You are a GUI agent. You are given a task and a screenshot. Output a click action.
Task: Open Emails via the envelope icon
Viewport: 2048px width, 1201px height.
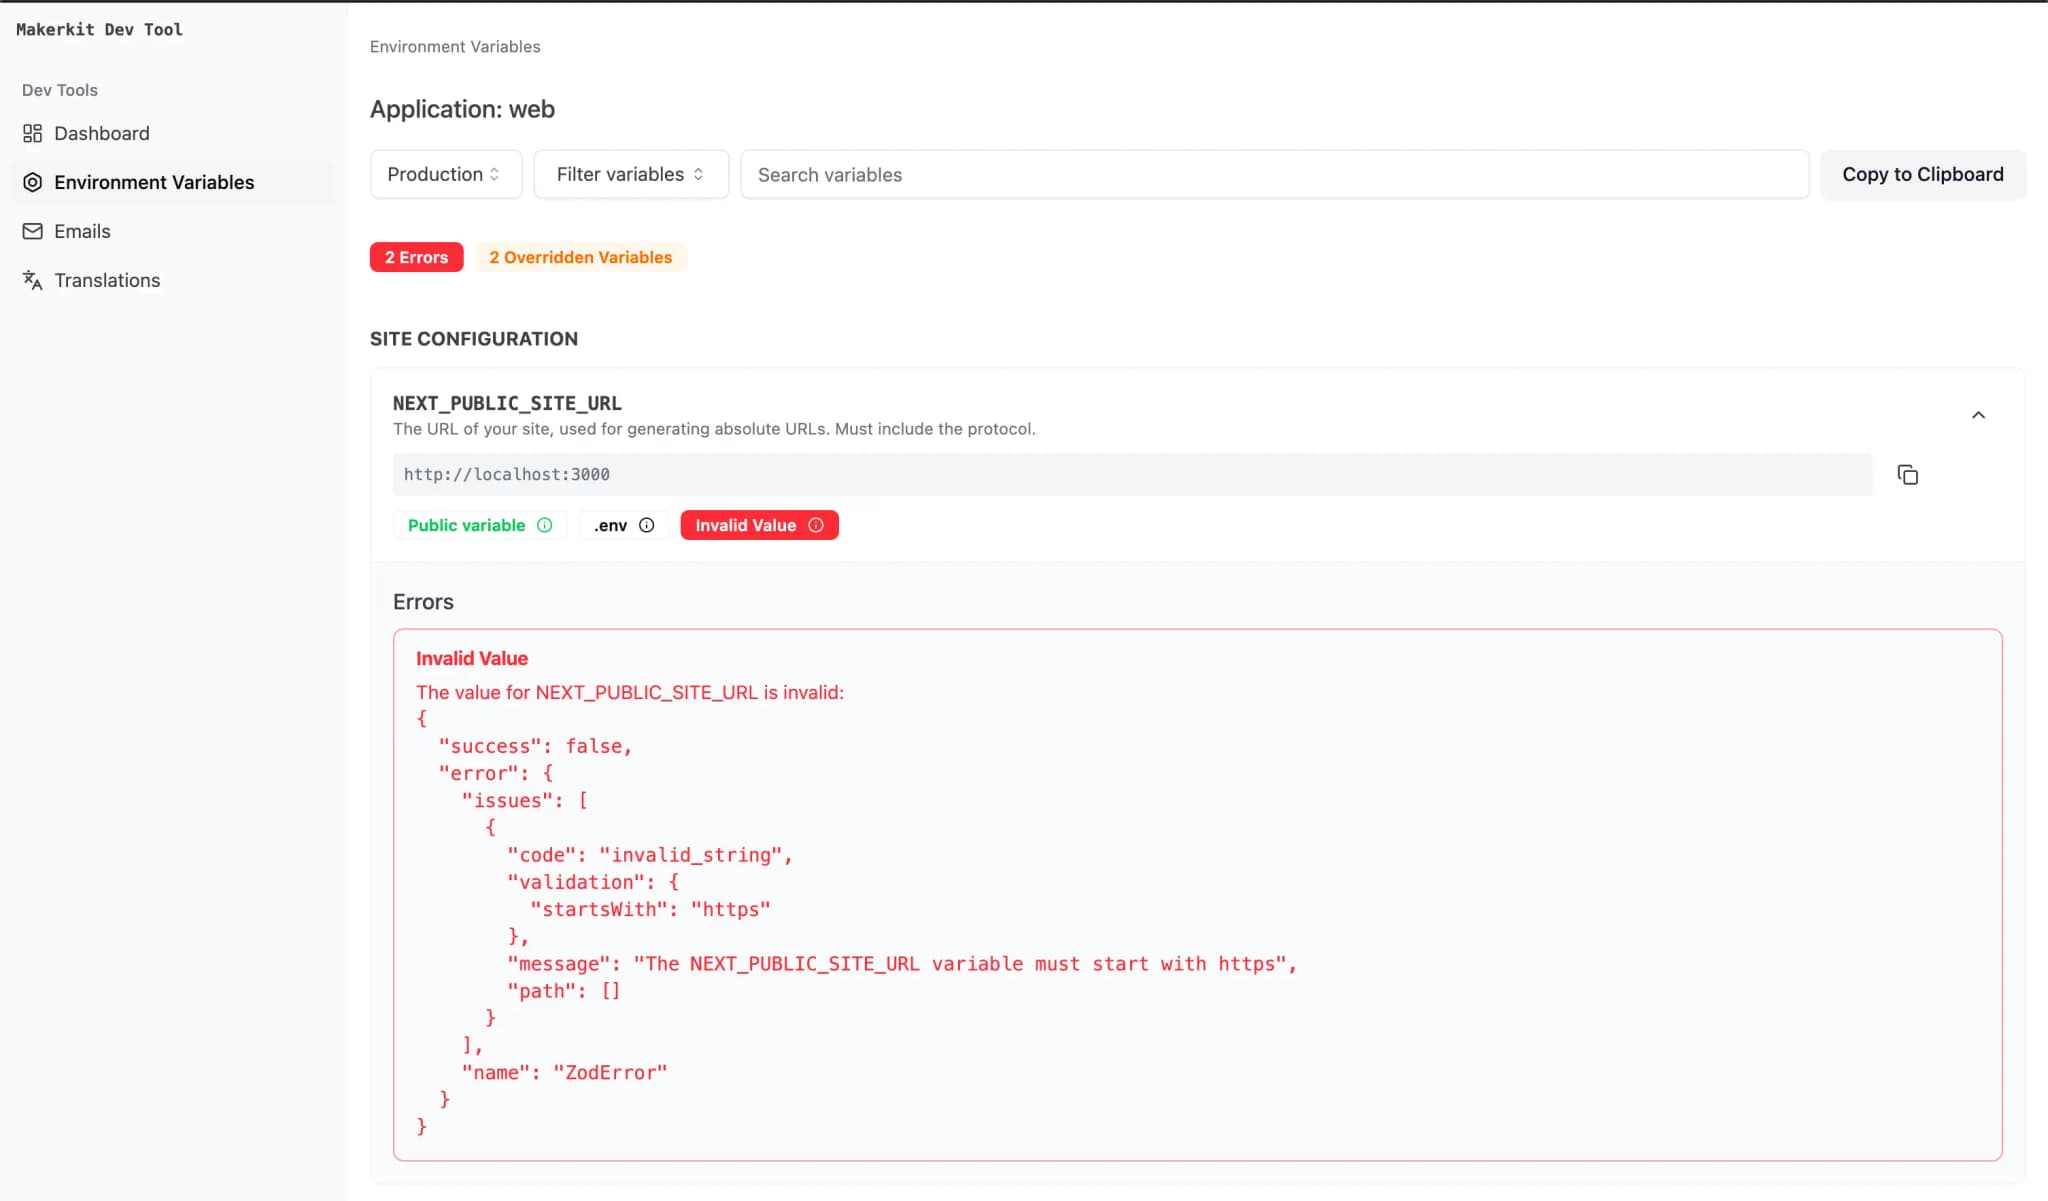[x=33, y=231]
